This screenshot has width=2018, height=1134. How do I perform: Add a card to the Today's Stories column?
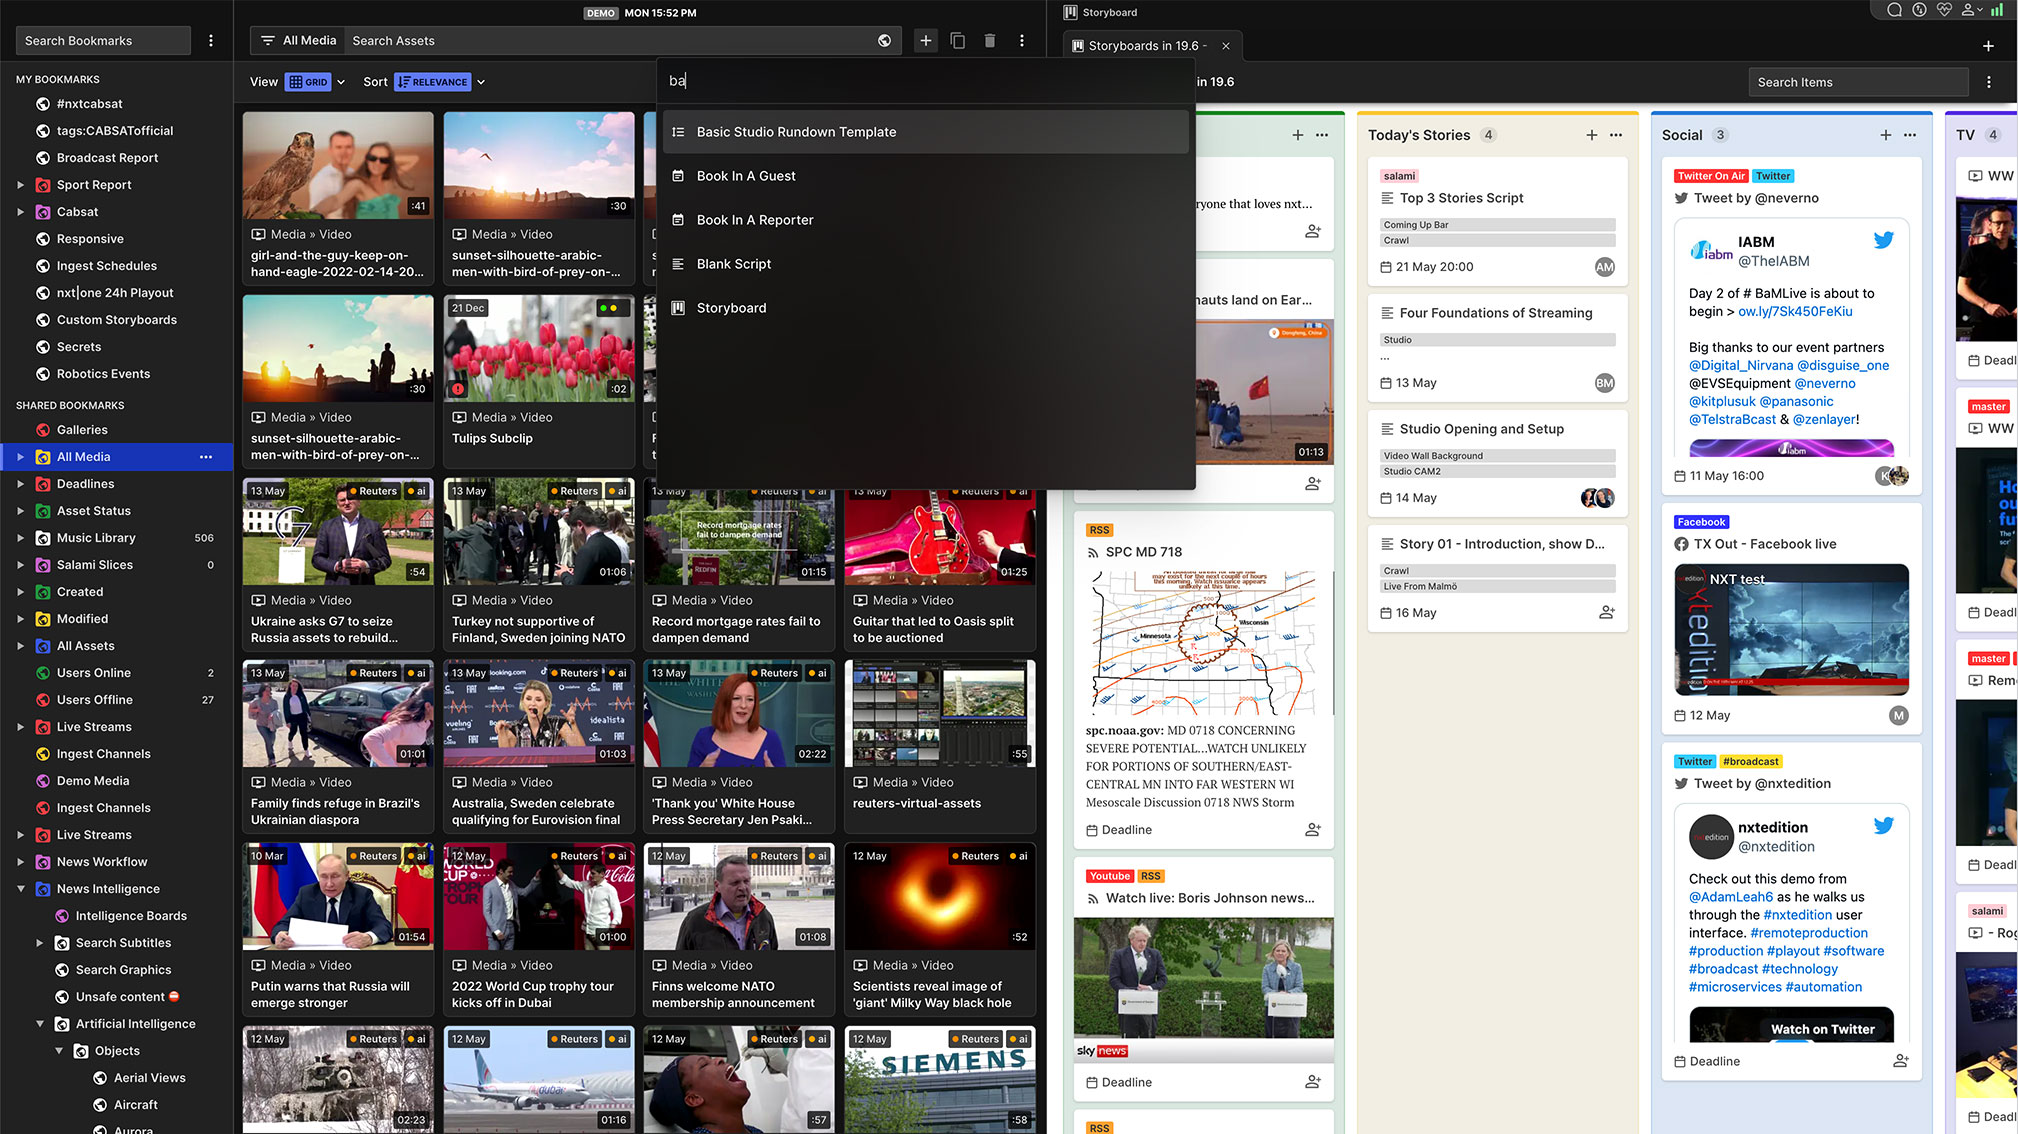point(1591,135)
